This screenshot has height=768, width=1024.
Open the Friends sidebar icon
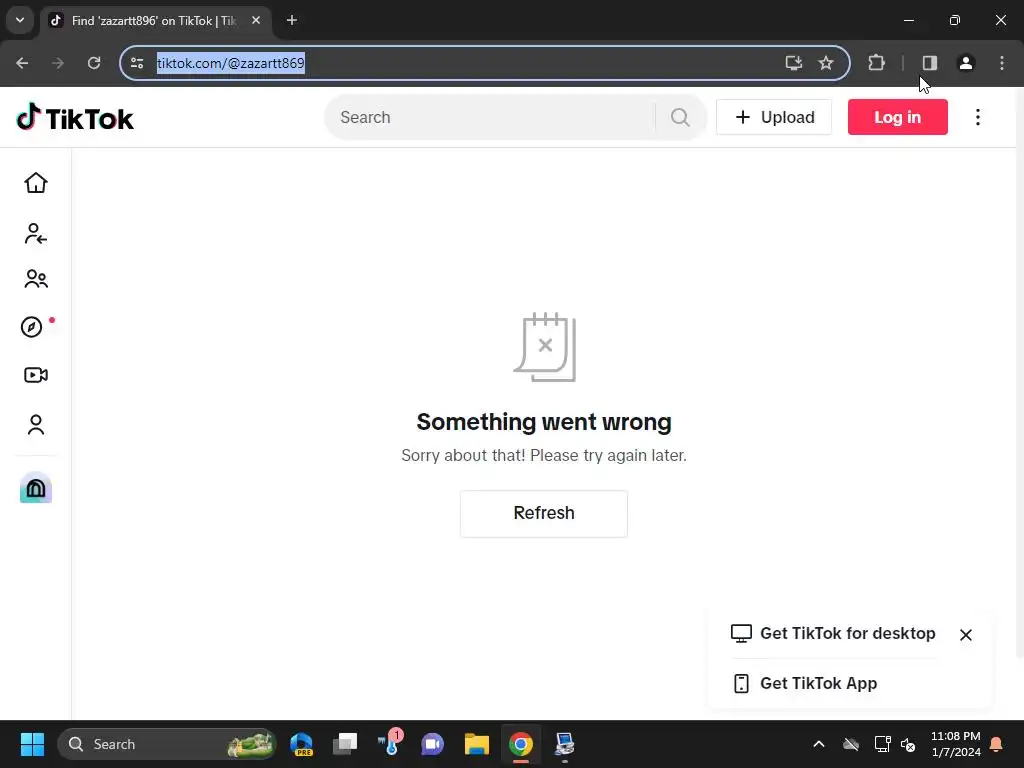coord(36,280)
